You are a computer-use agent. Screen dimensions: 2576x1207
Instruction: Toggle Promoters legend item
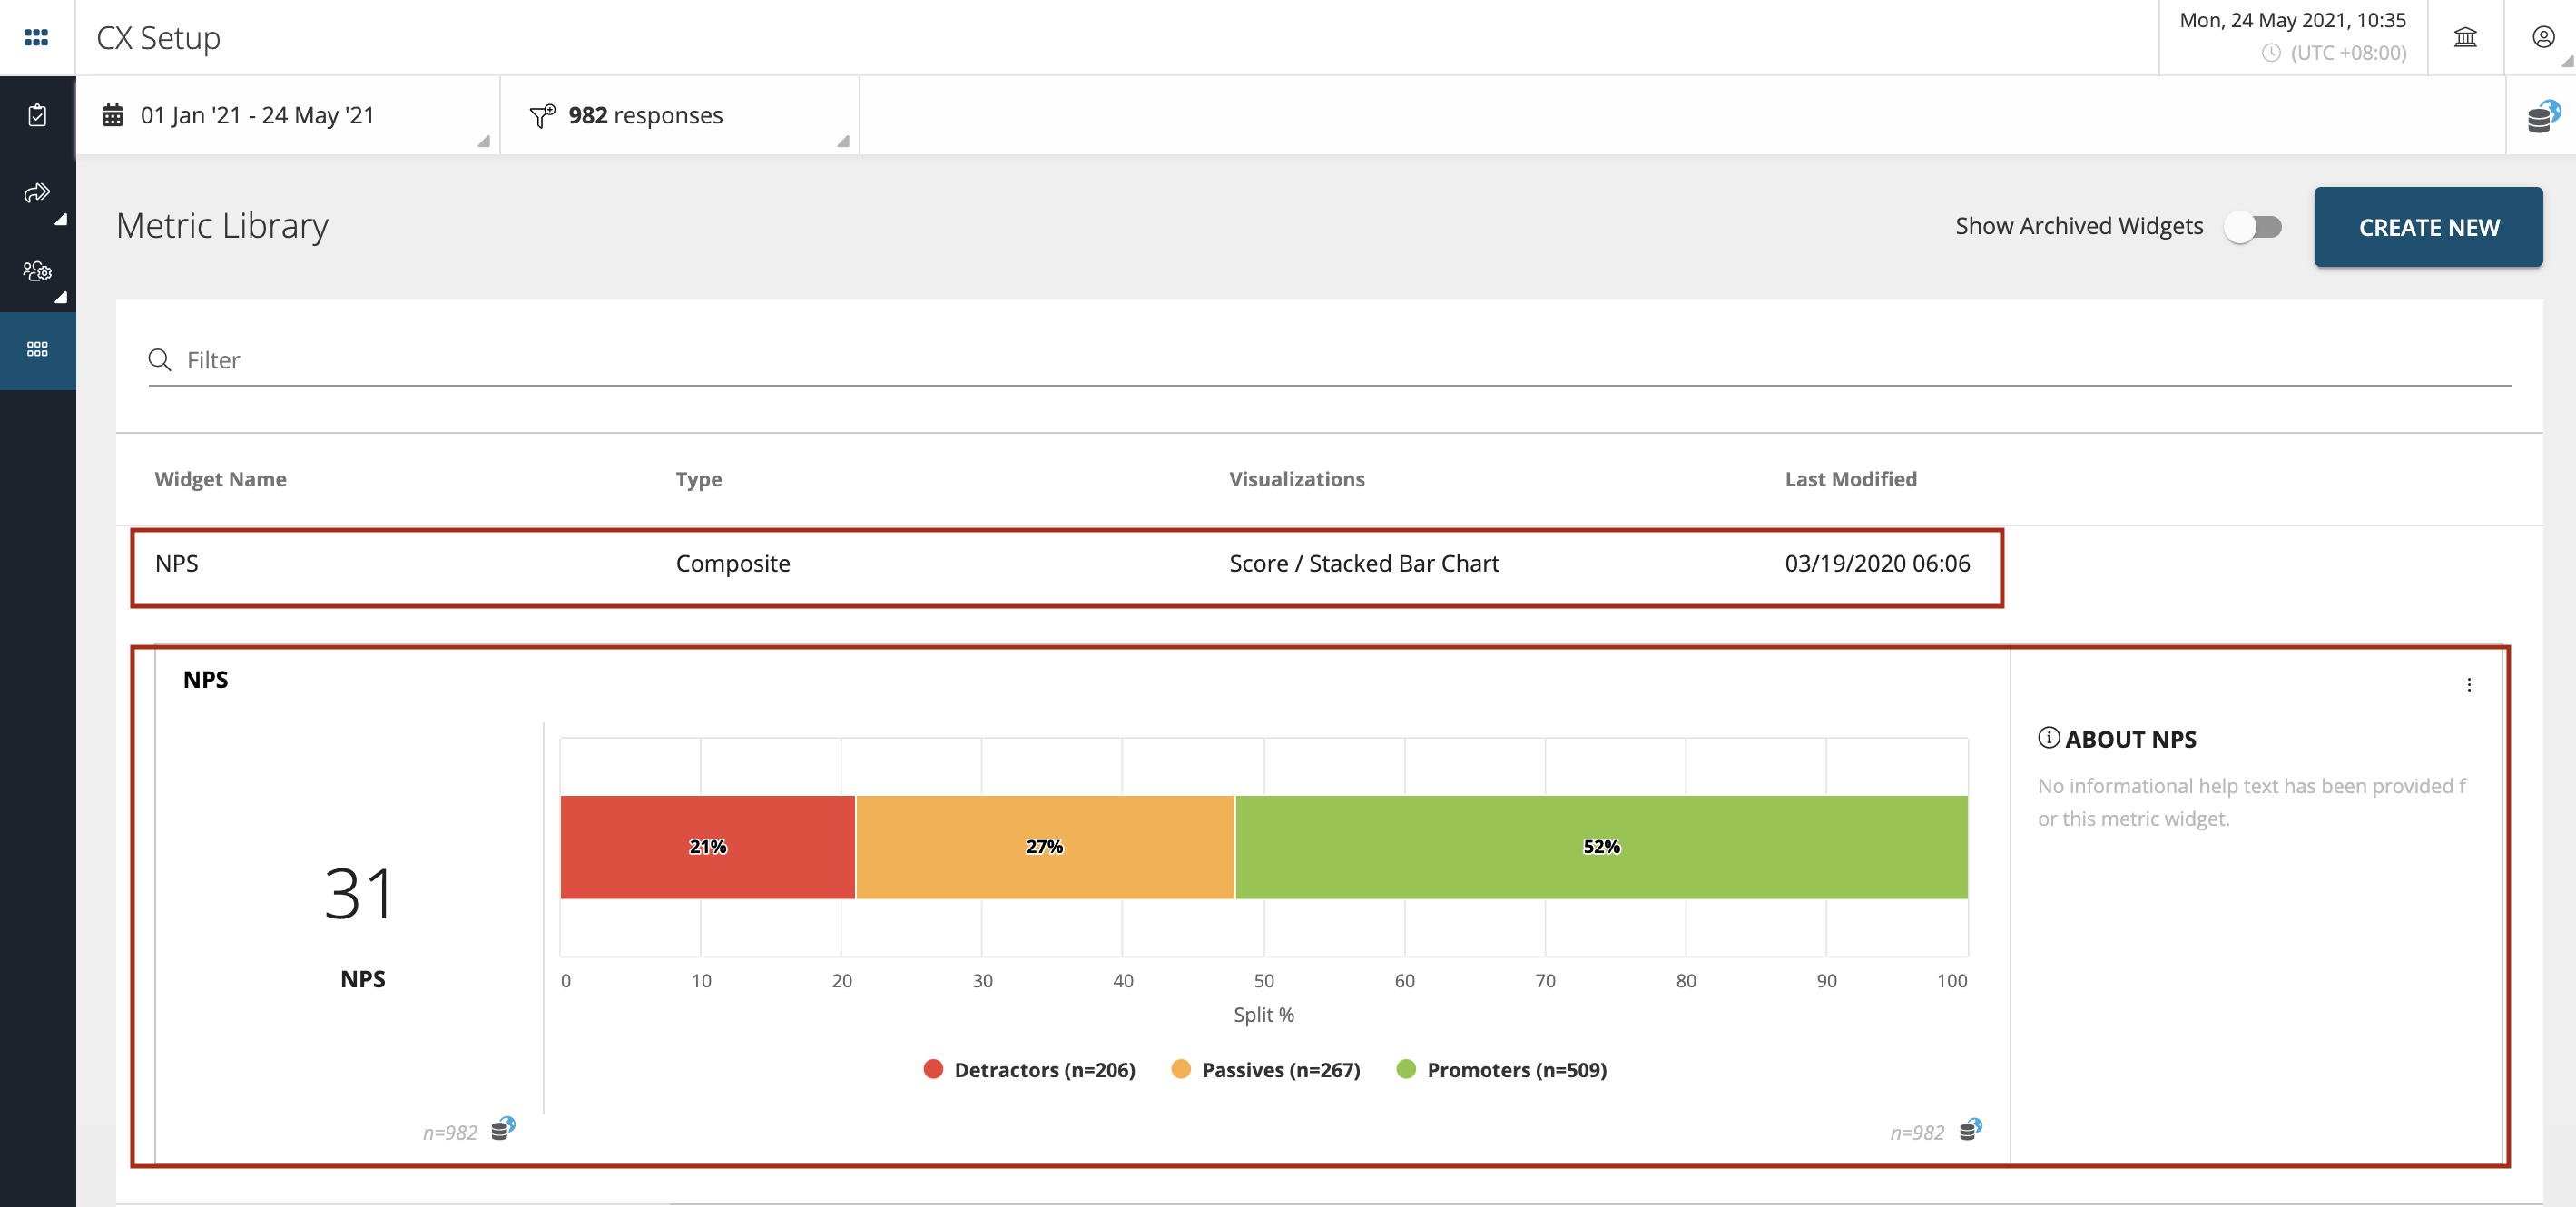tap(1501, 1069)
